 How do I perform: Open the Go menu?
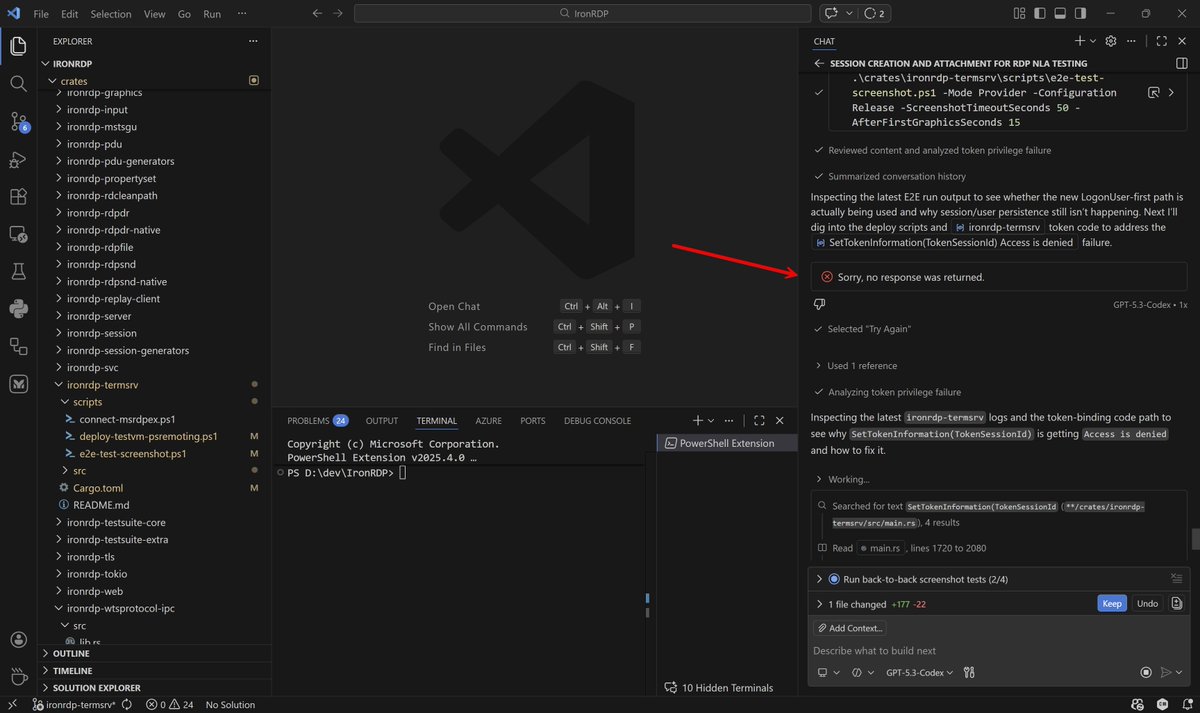pos(184,14)
